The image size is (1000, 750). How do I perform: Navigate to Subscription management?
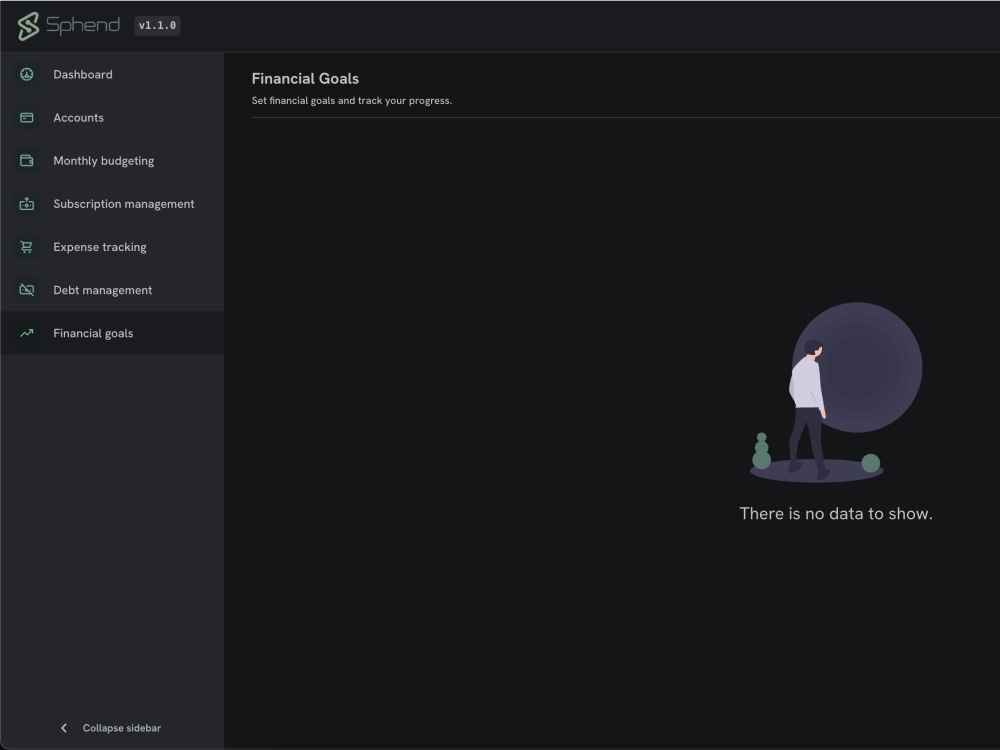point(112,204)
